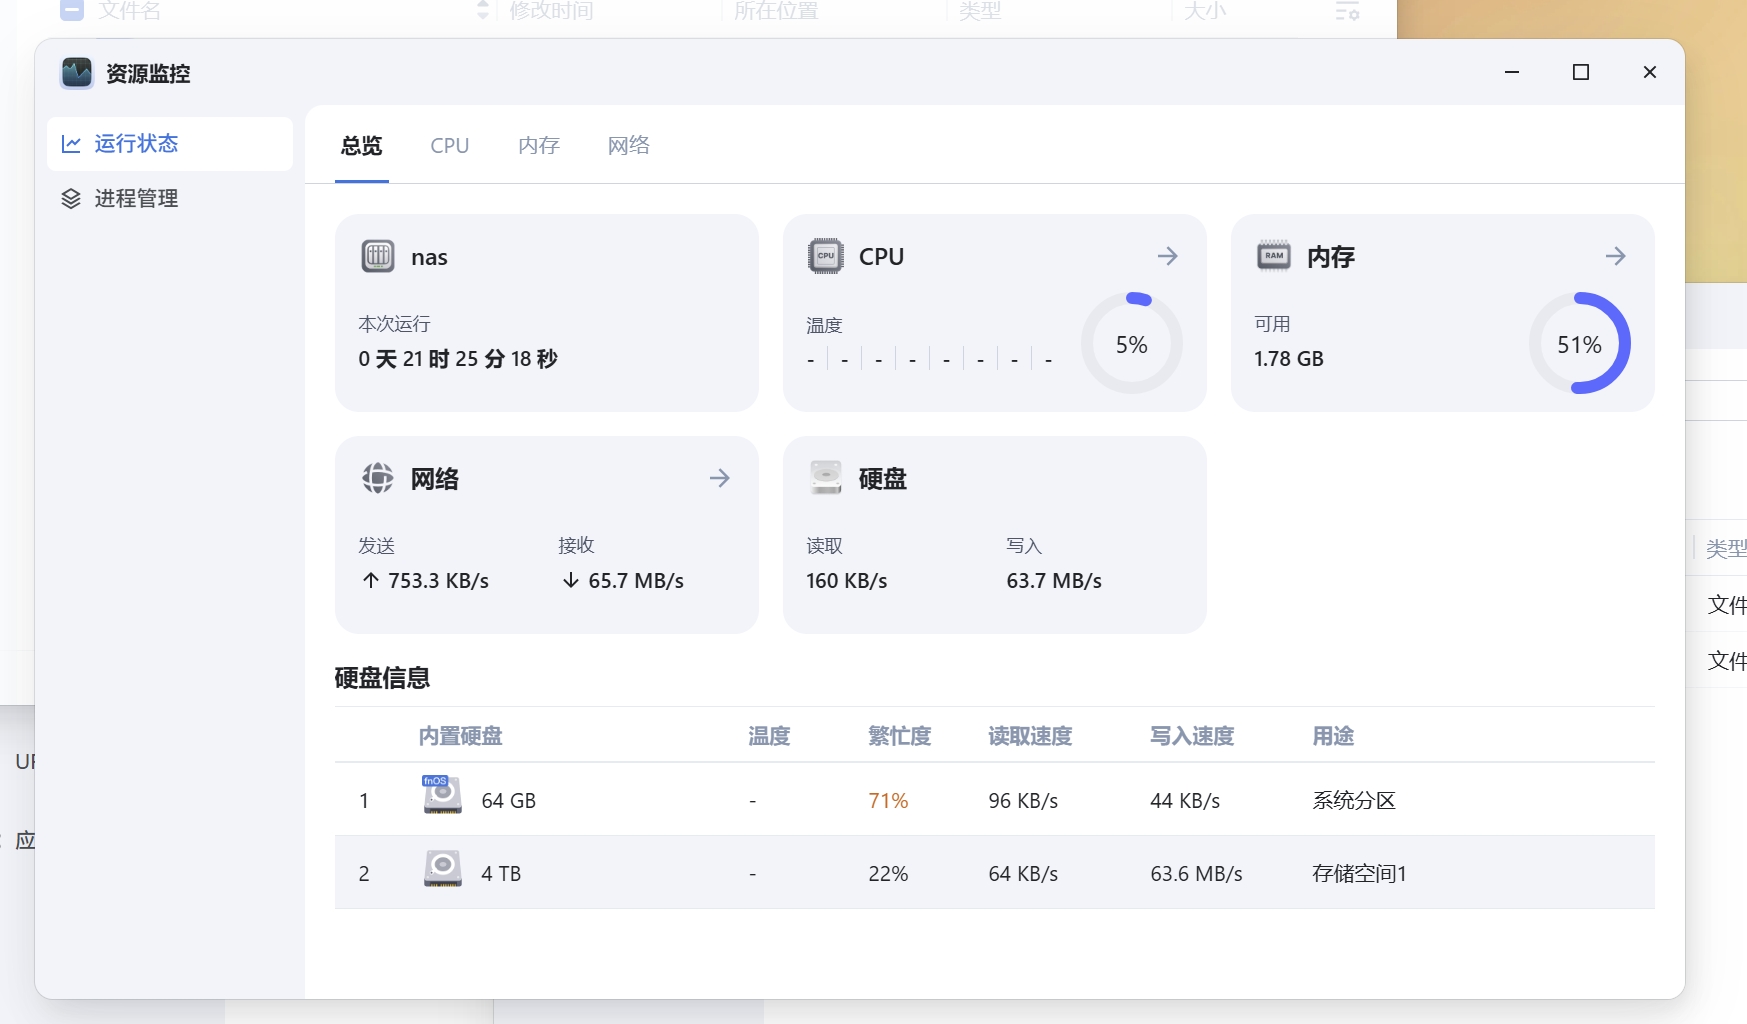Open the 进程管理 sidebar item
This screenshot has width=1747, height=1024.
tap(170, 199)
